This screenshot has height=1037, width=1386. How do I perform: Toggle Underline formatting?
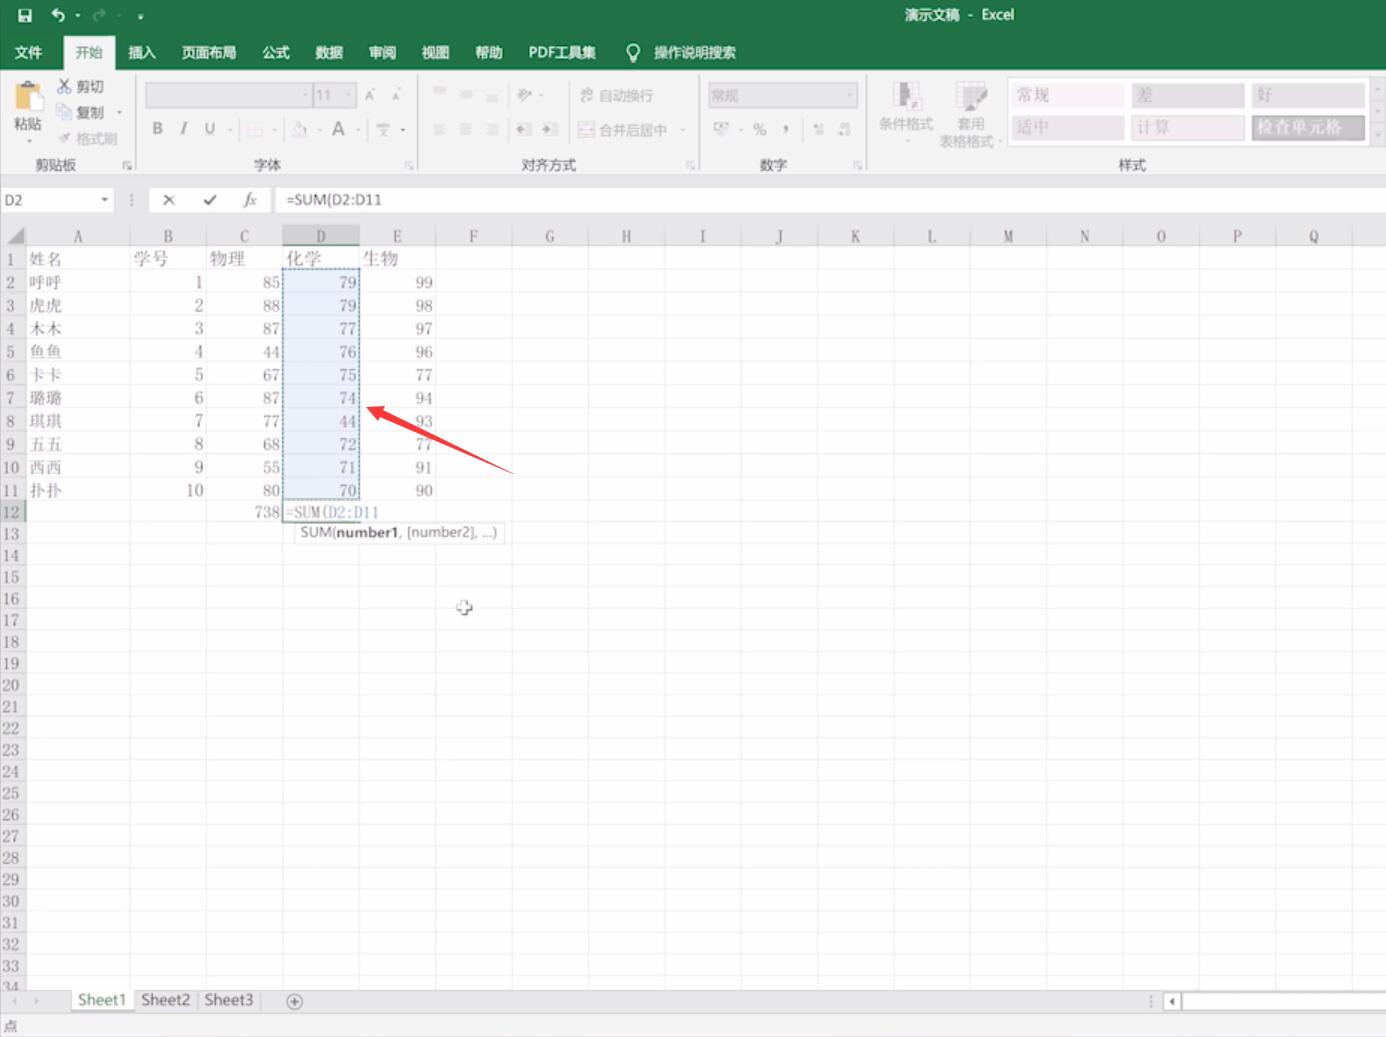click(210, 129)
